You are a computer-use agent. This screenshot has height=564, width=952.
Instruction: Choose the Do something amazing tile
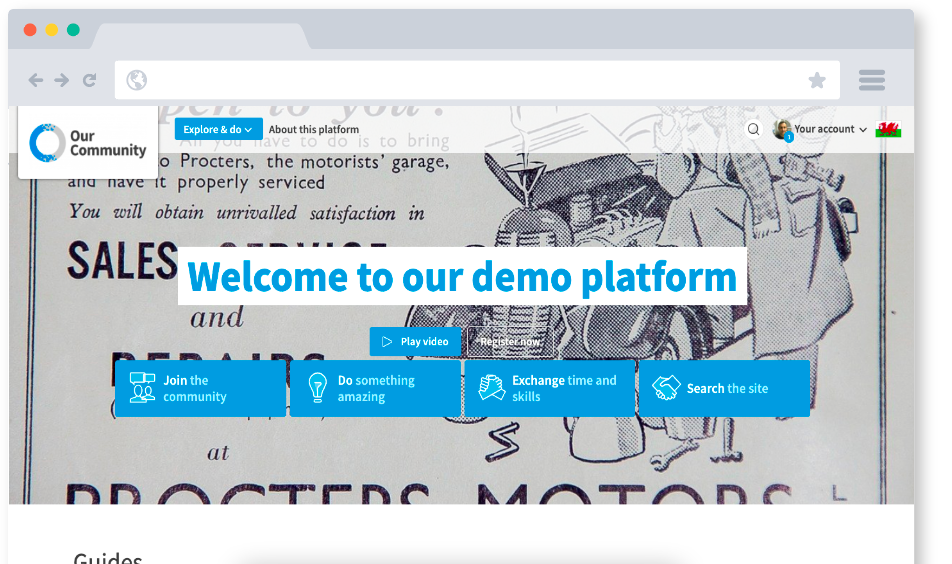(x=375, y=388)
